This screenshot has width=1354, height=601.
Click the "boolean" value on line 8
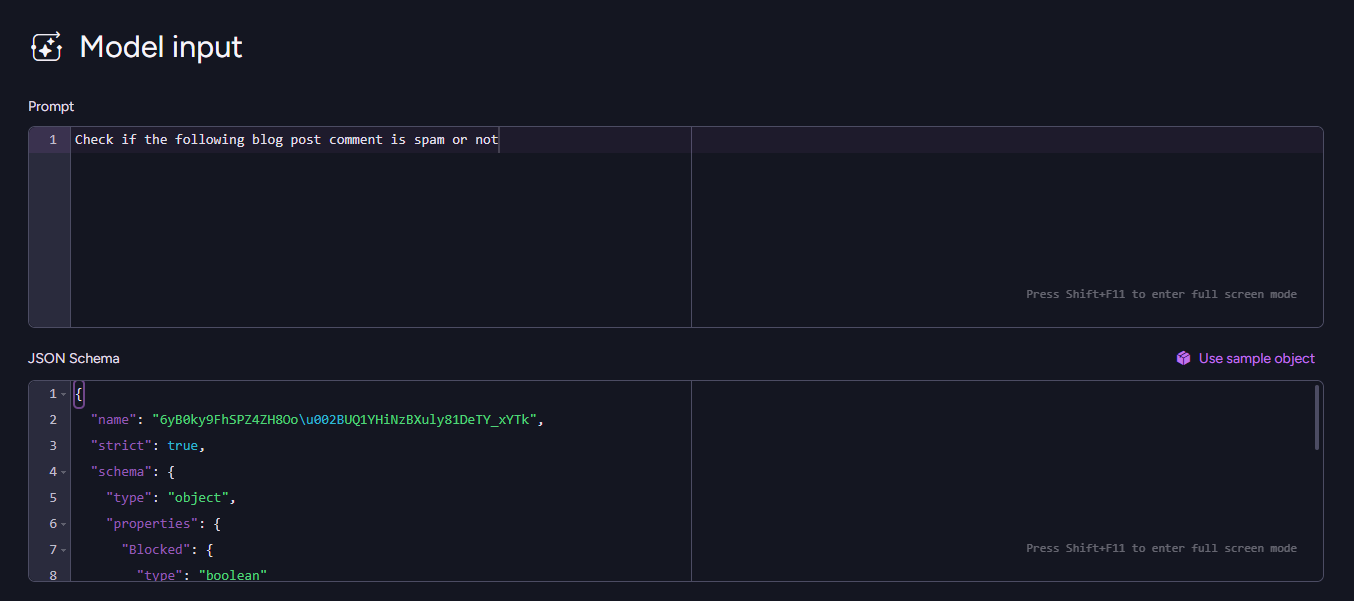pos(233,575)
